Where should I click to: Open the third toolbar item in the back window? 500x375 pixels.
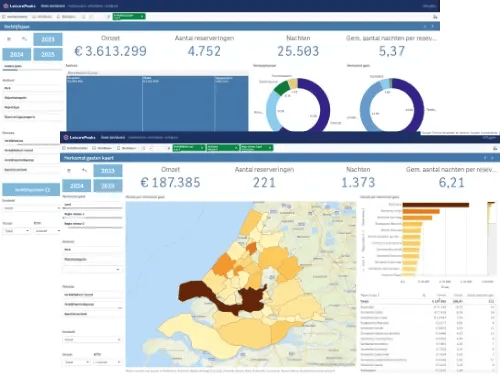tap(67, 16)
